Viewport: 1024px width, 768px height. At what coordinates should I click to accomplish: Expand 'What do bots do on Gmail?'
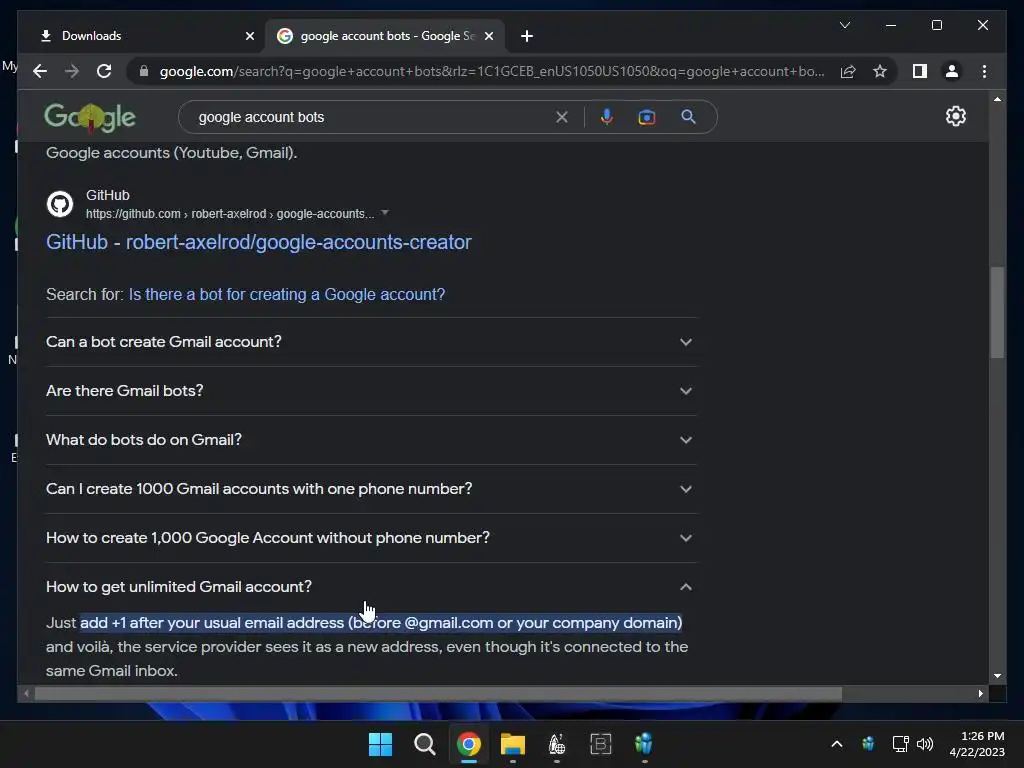371,440
